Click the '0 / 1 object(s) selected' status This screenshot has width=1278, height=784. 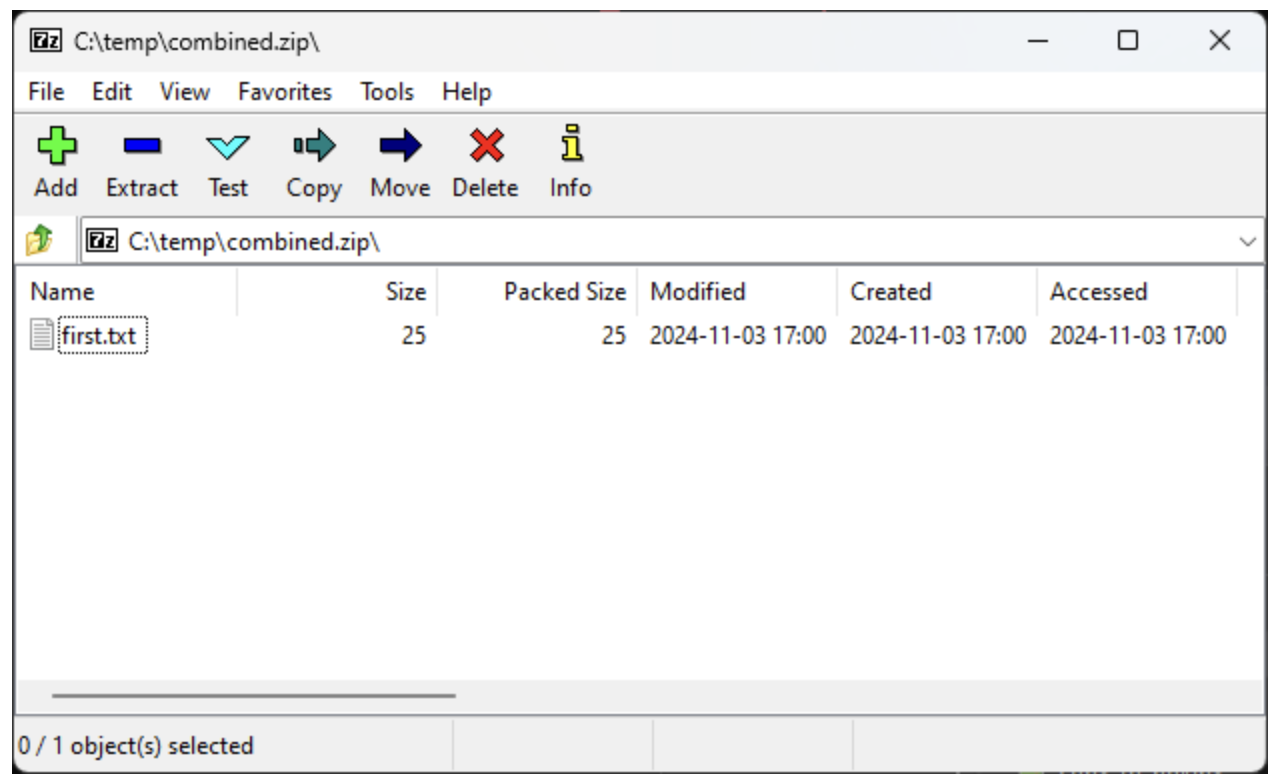point(136,746)
